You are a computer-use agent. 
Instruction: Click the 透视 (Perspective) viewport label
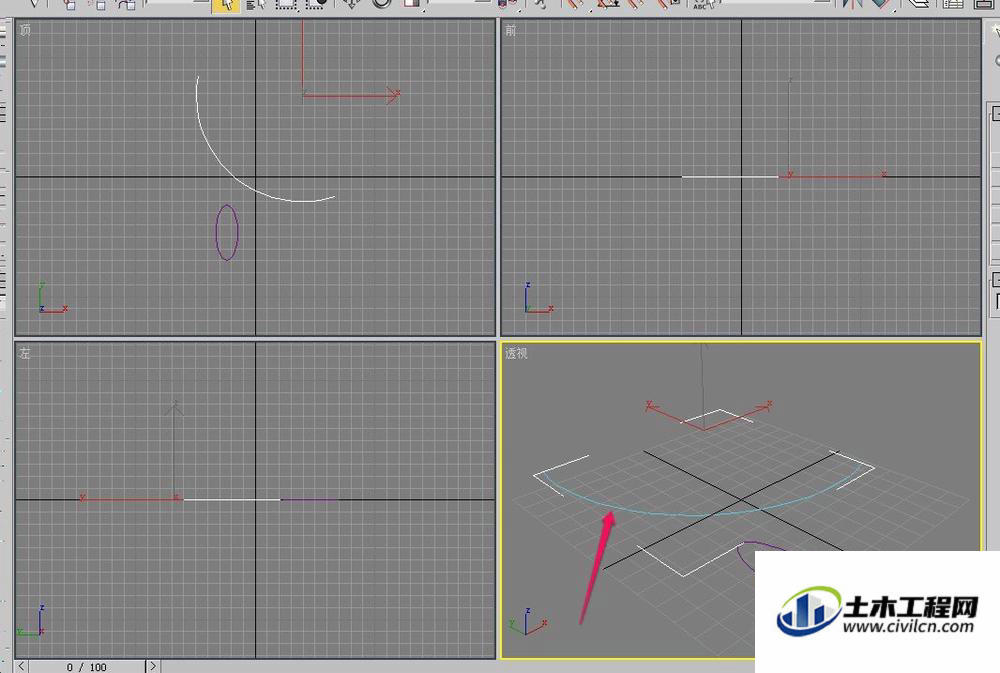pos(516,353)
